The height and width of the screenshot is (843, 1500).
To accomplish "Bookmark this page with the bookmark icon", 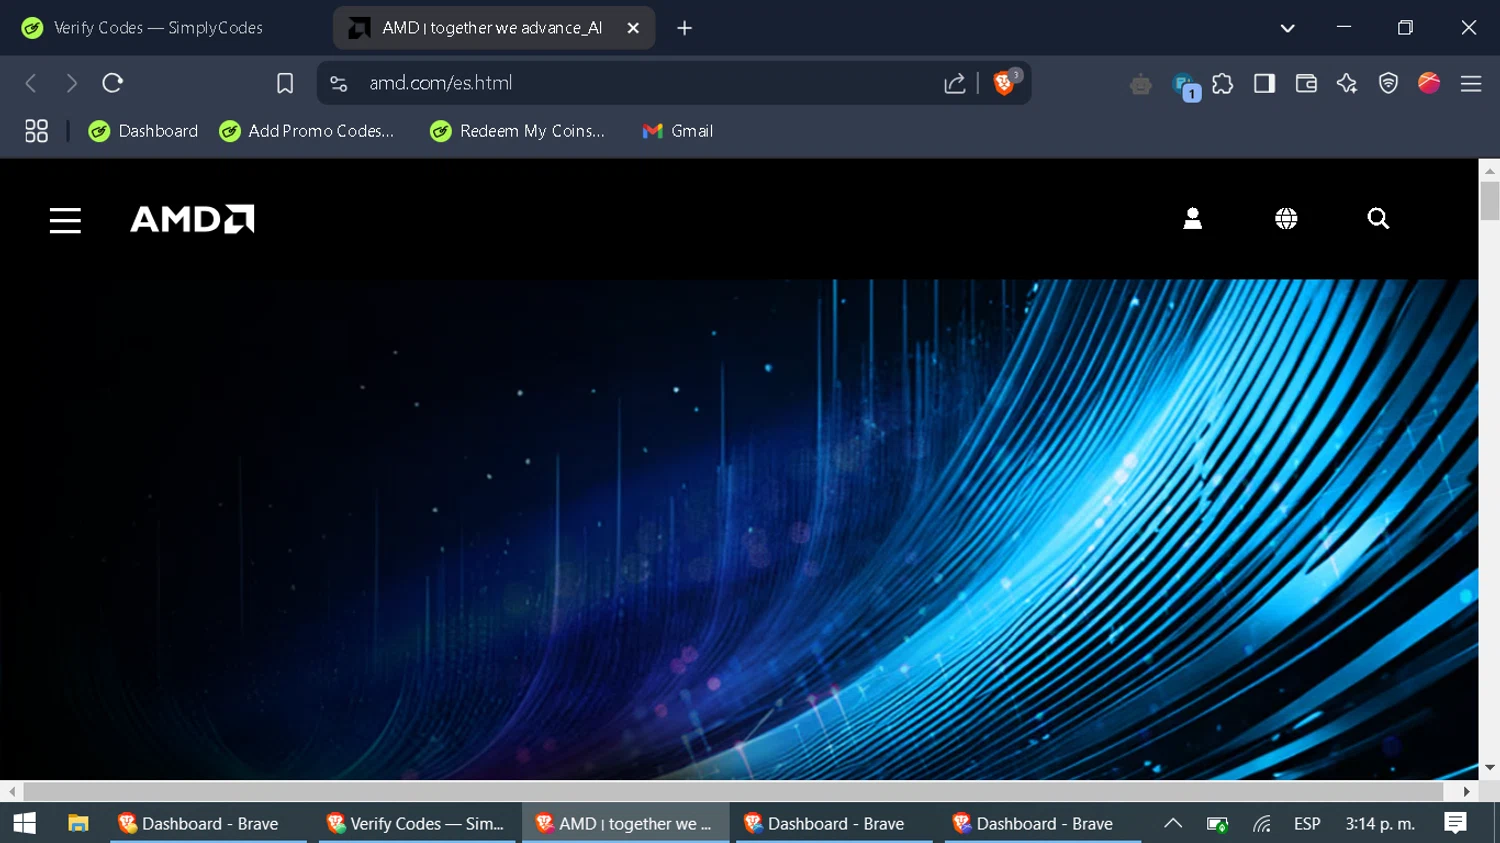I will click(x=285, y=83).
